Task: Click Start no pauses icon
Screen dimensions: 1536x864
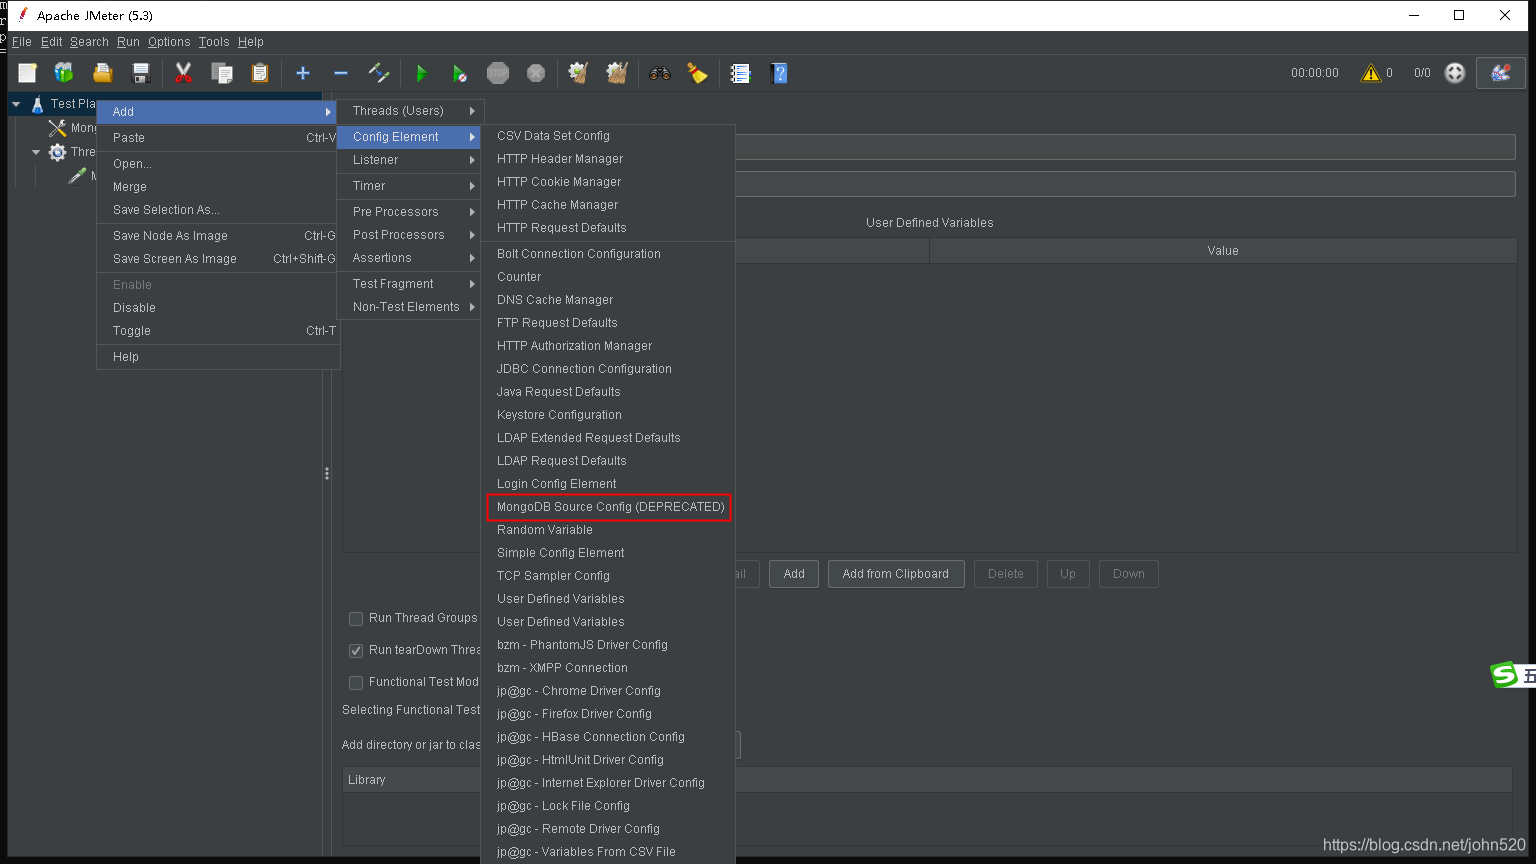Action: tap(459, 73)
